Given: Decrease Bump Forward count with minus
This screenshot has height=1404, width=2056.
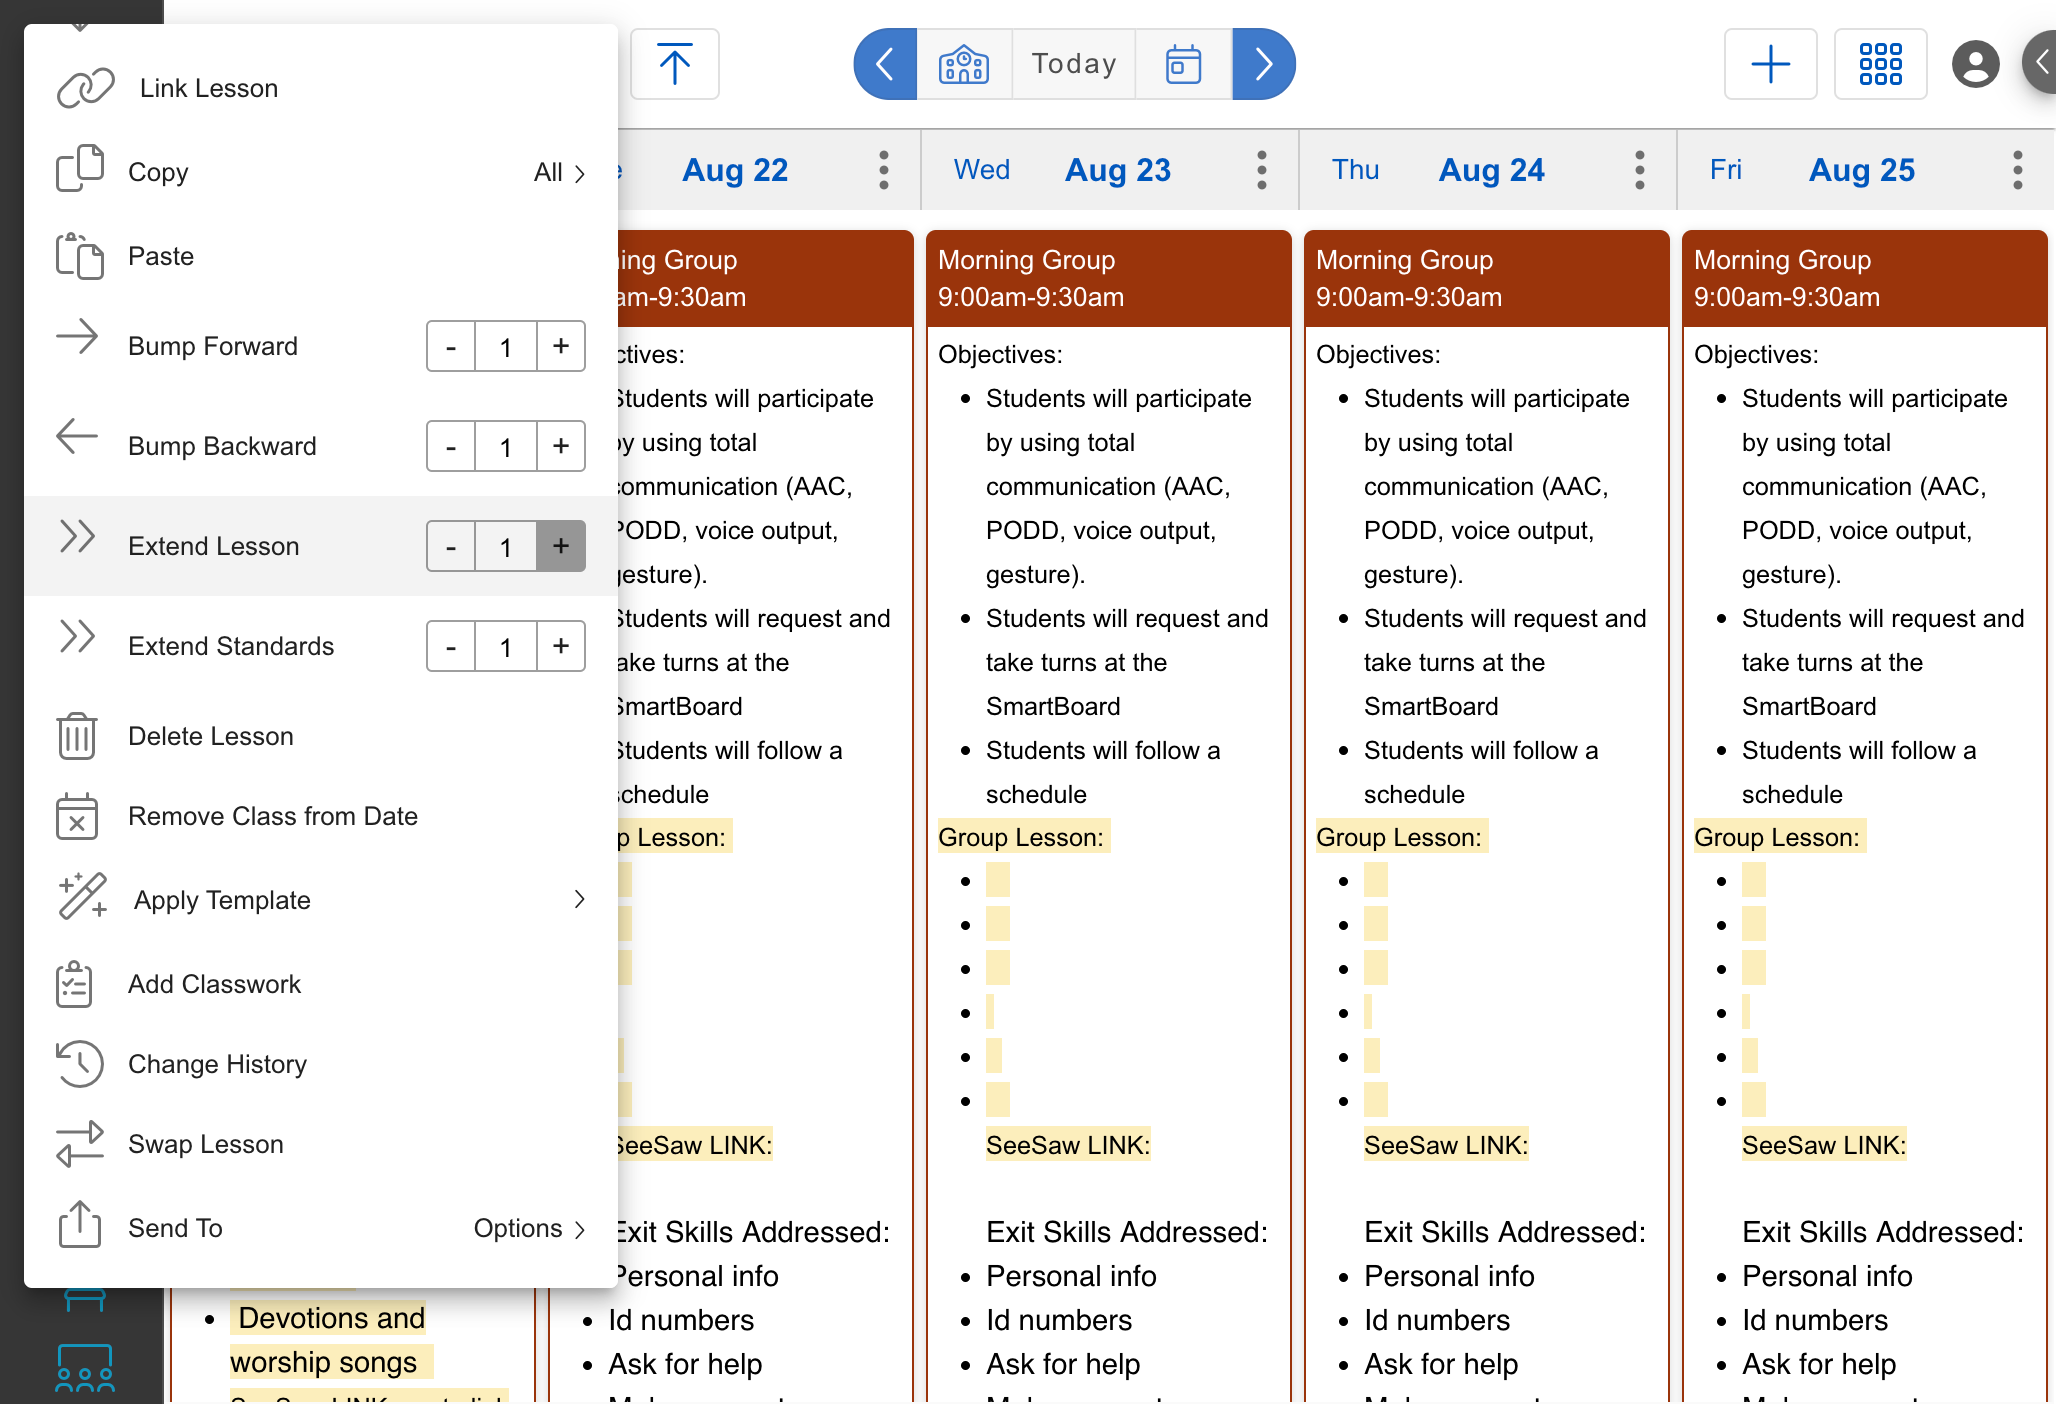Looking at the screenshot, I should tap(451, 346).
